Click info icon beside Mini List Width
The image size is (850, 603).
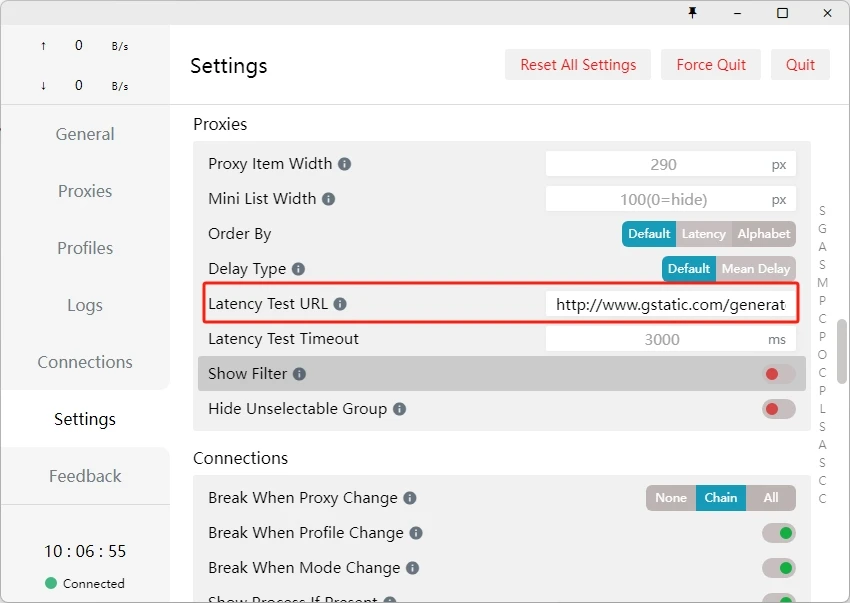coord(328,199)
